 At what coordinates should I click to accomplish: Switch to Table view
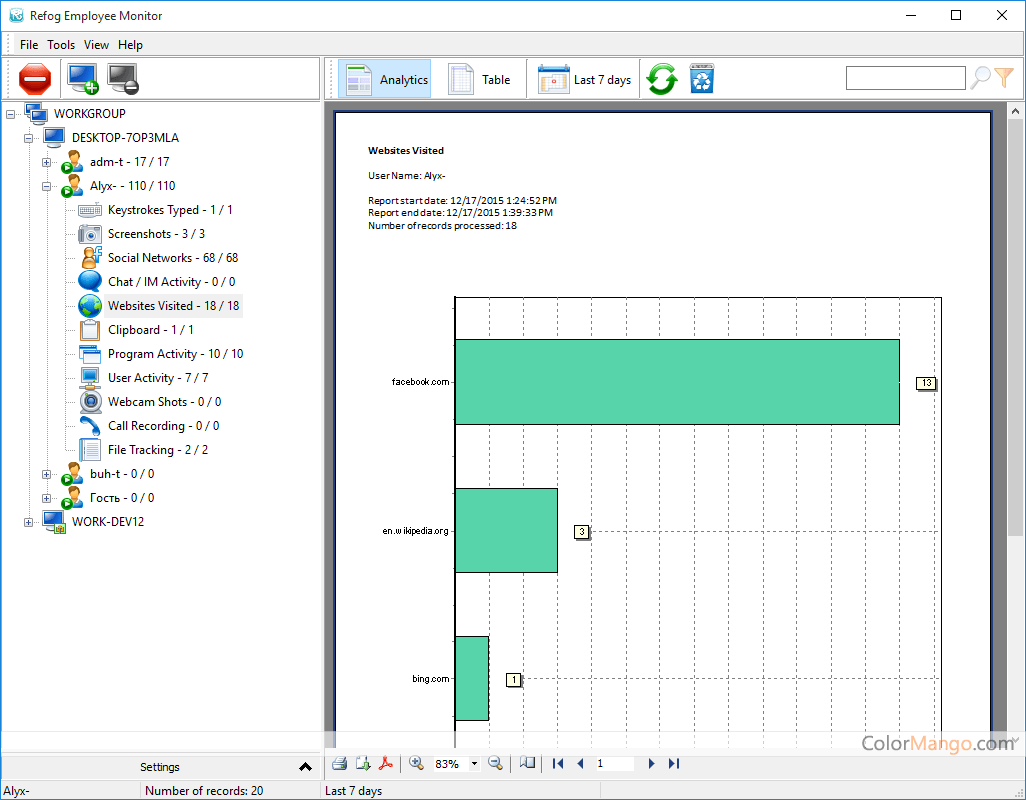480,80
